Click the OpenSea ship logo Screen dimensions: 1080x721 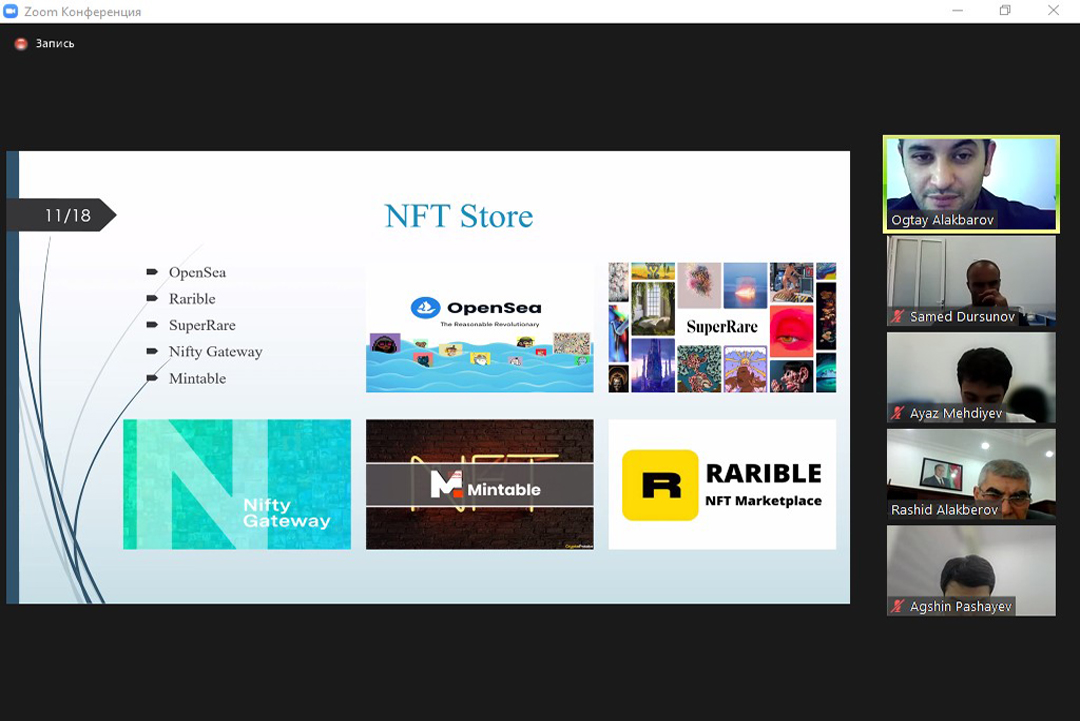(426, 308)
